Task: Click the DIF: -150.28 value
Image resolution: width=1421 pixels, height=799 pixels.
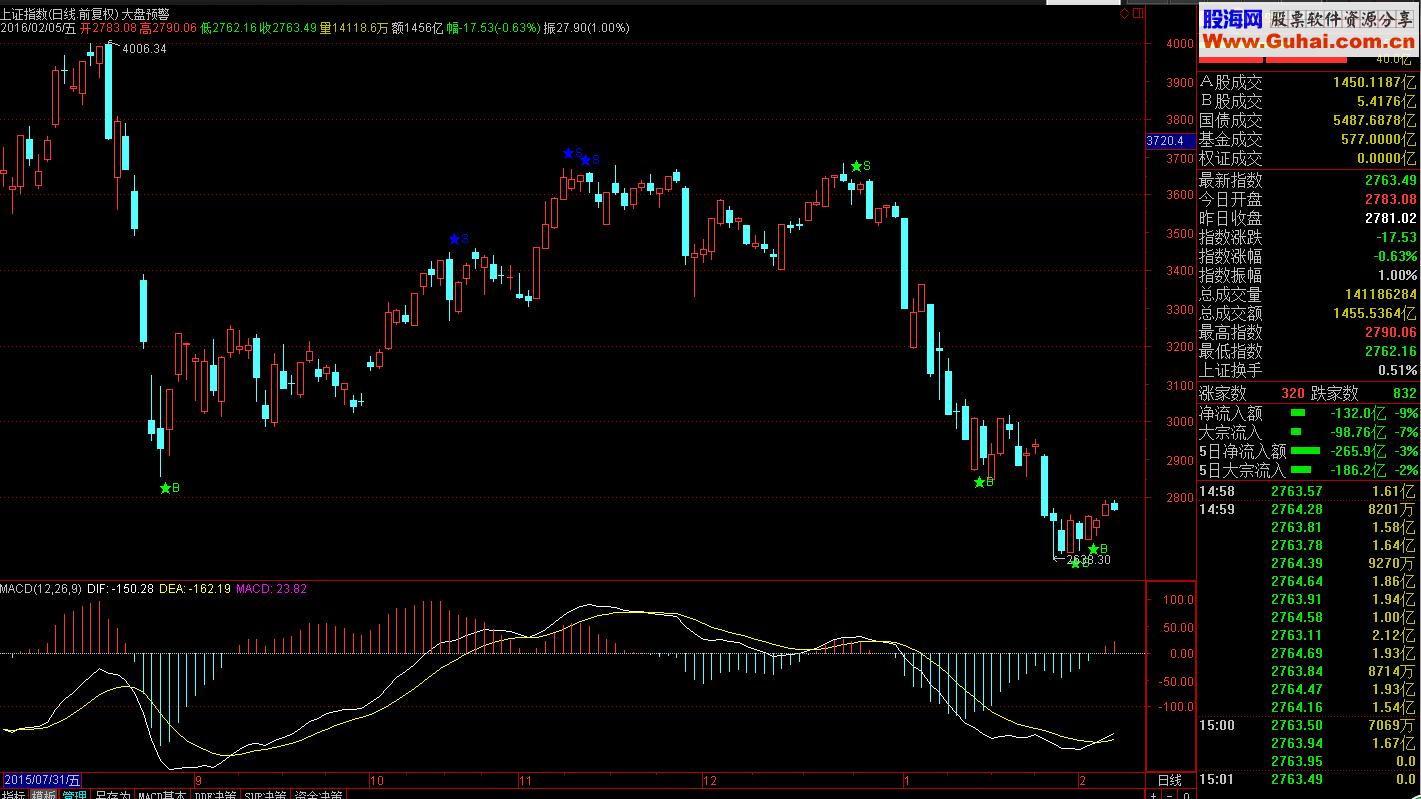Action: [121, 589]
